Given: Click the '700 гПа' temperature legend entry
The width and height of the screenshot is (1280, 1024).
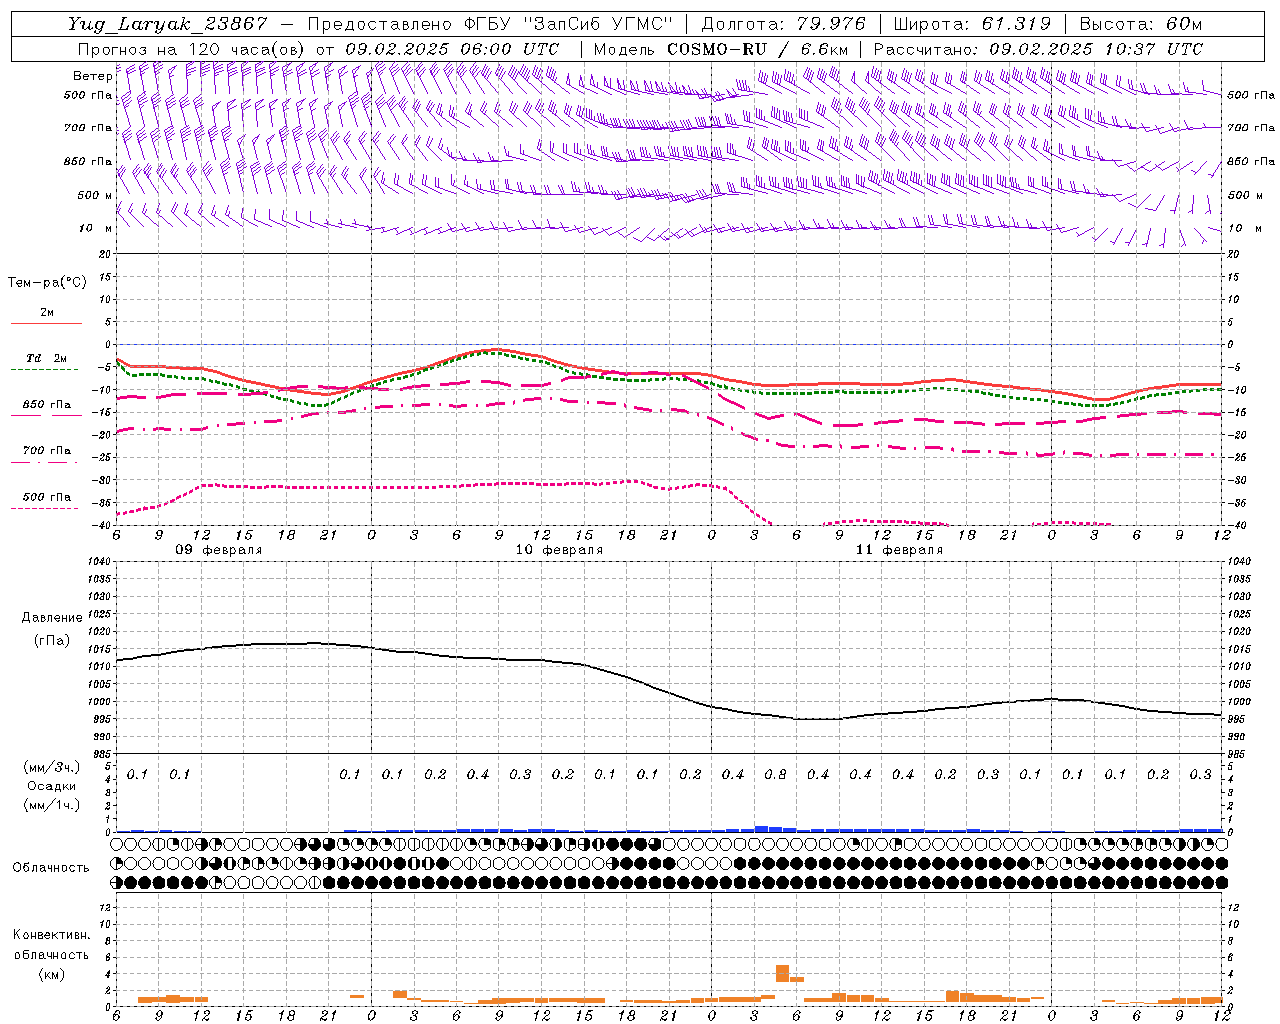Looking at the screenshot, I should click(x=47, y=450).
